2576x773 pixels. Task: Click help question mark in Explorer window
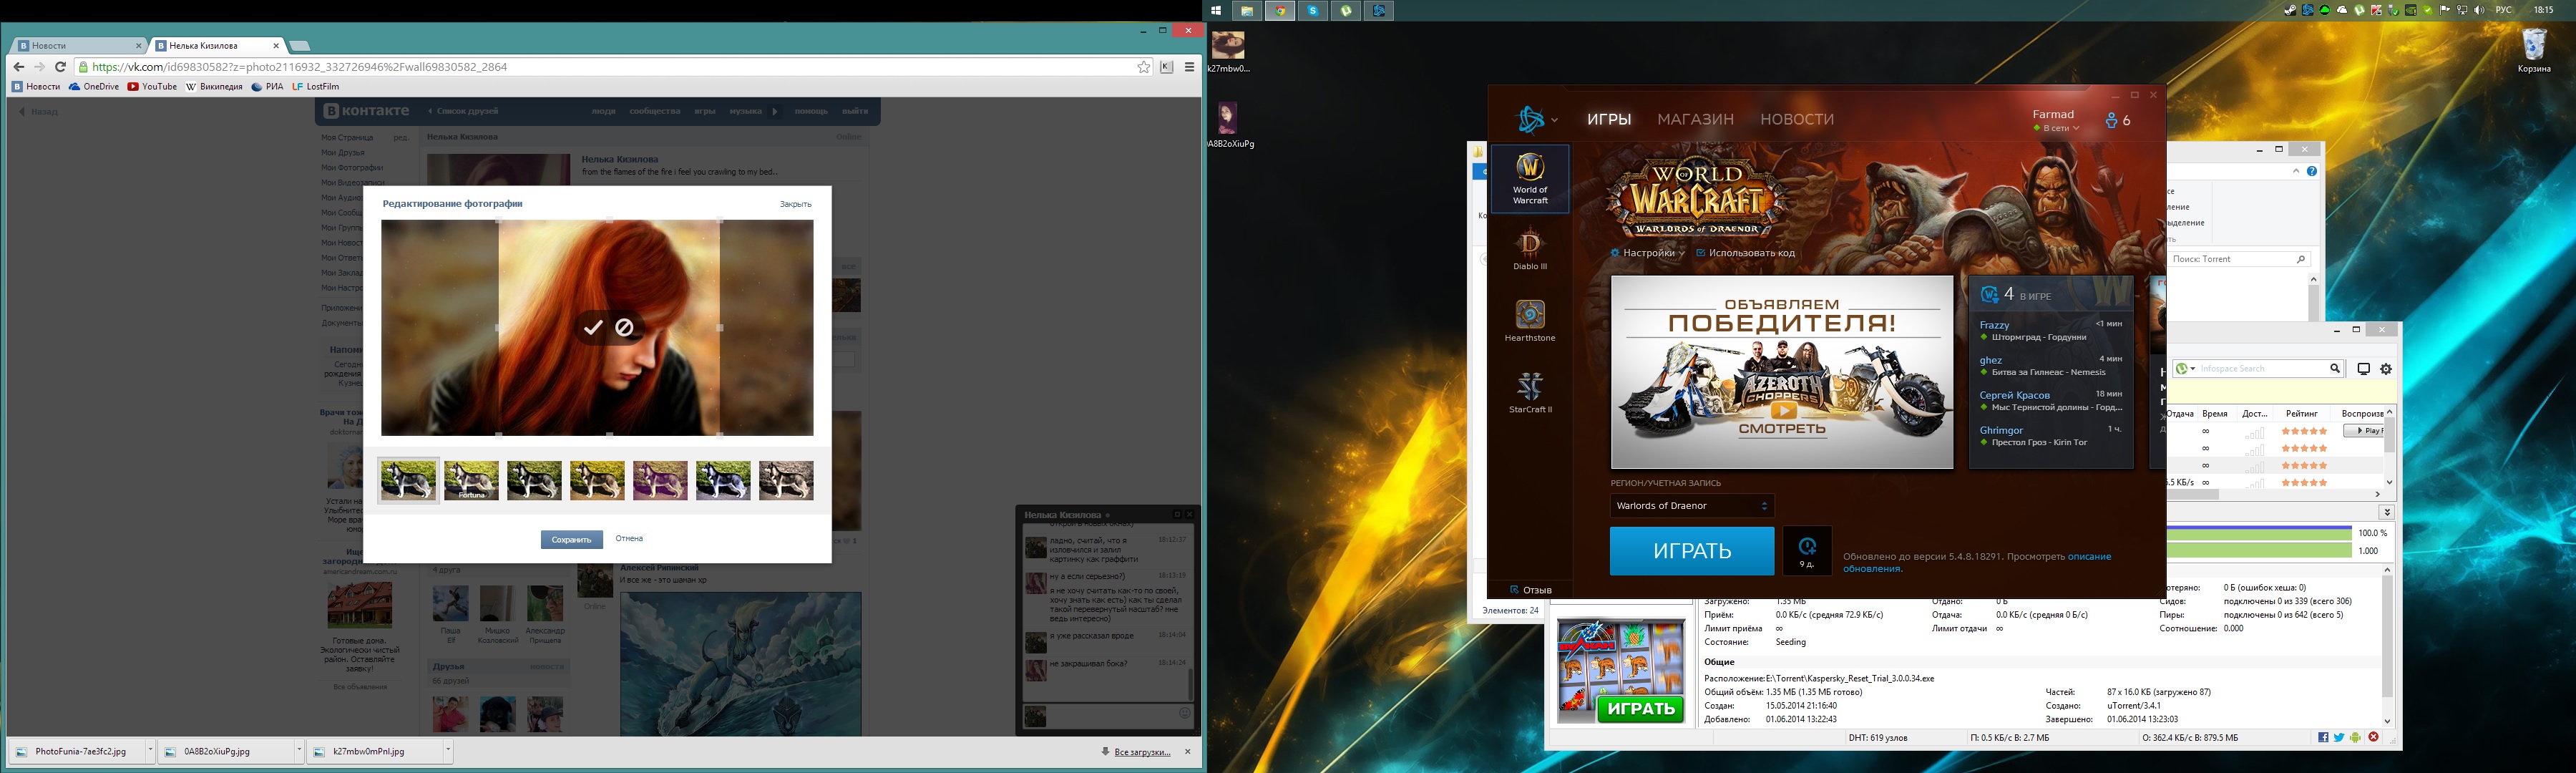click(2311, 171)
